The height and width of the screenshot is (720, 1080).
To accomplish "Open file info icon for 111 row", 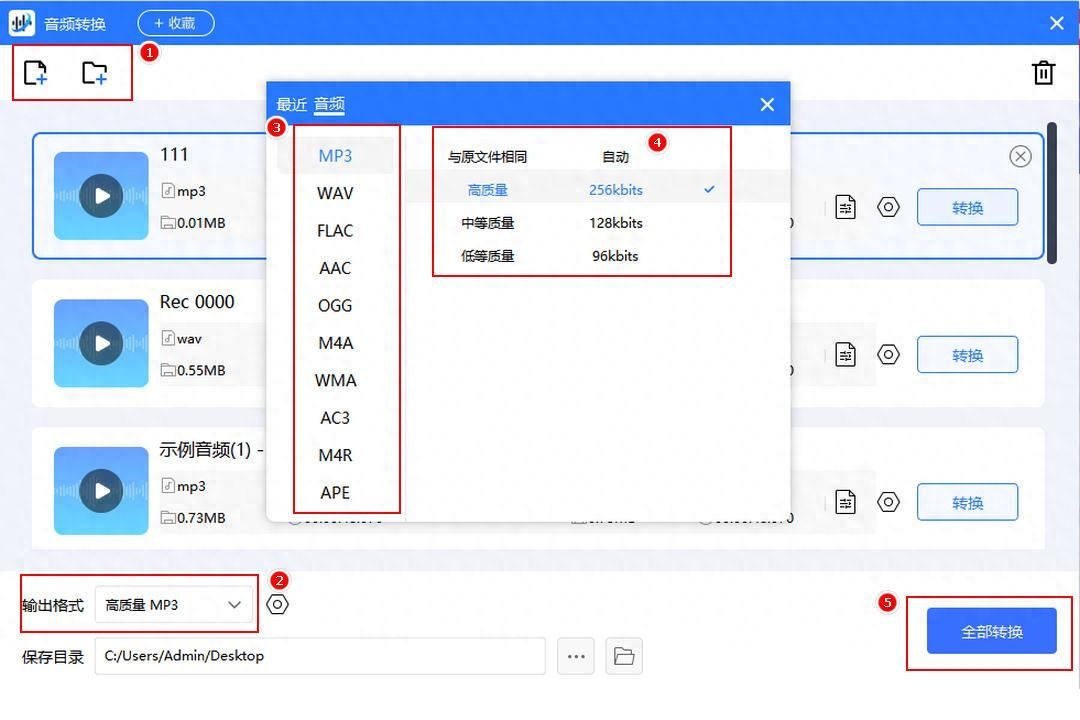I will (845, 207).
